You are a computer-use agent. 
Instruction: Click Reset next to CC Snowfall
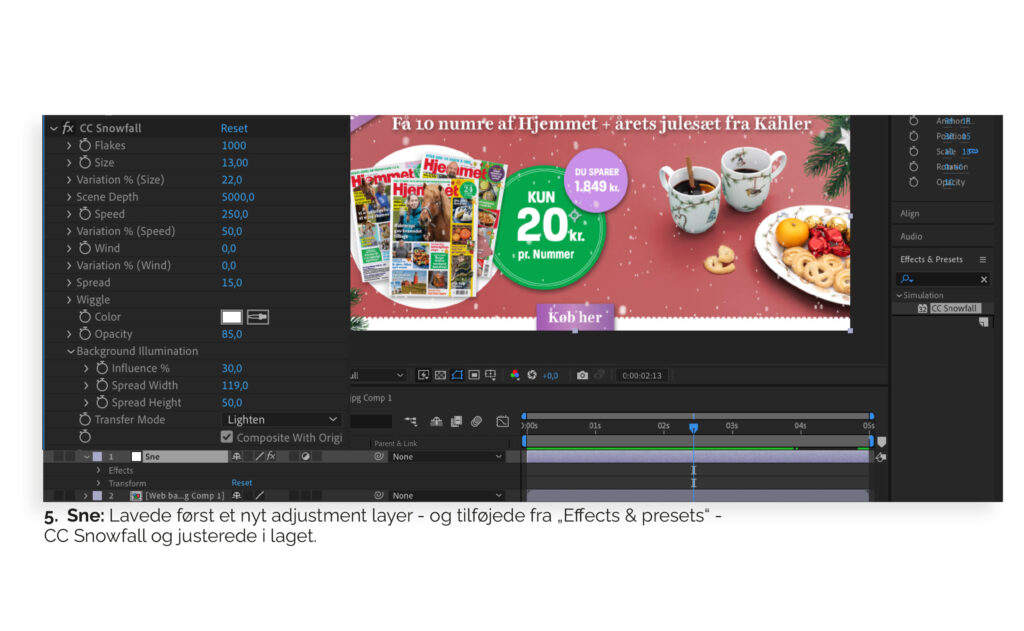[234, 128]
